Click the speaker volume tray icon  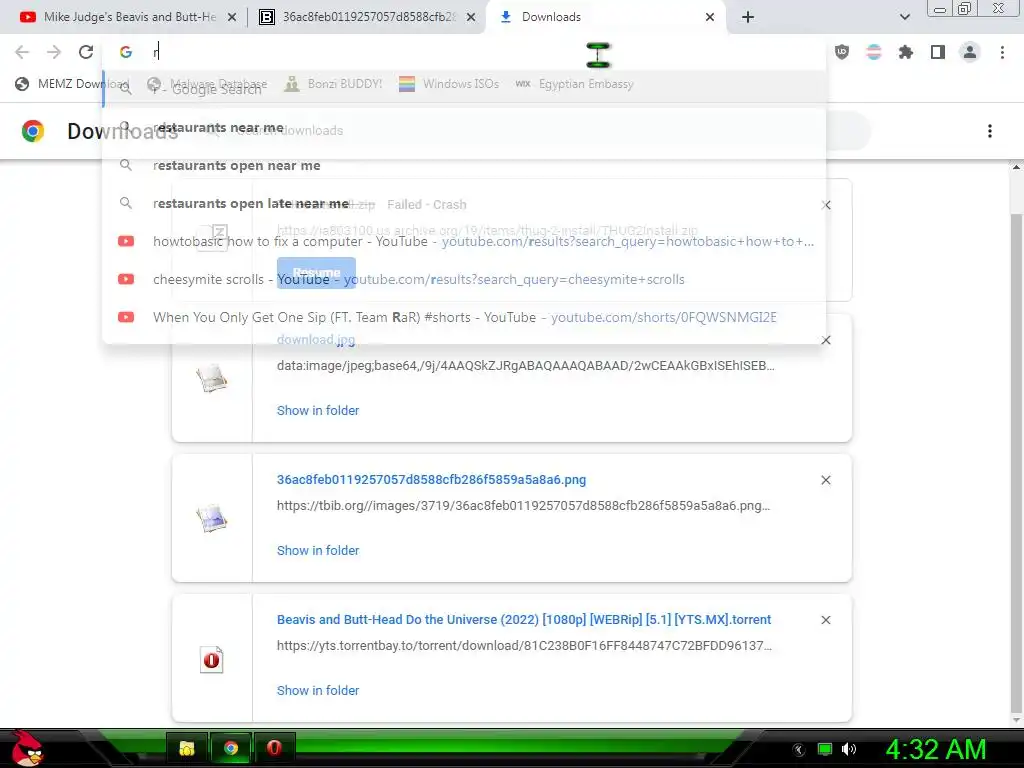849,749
